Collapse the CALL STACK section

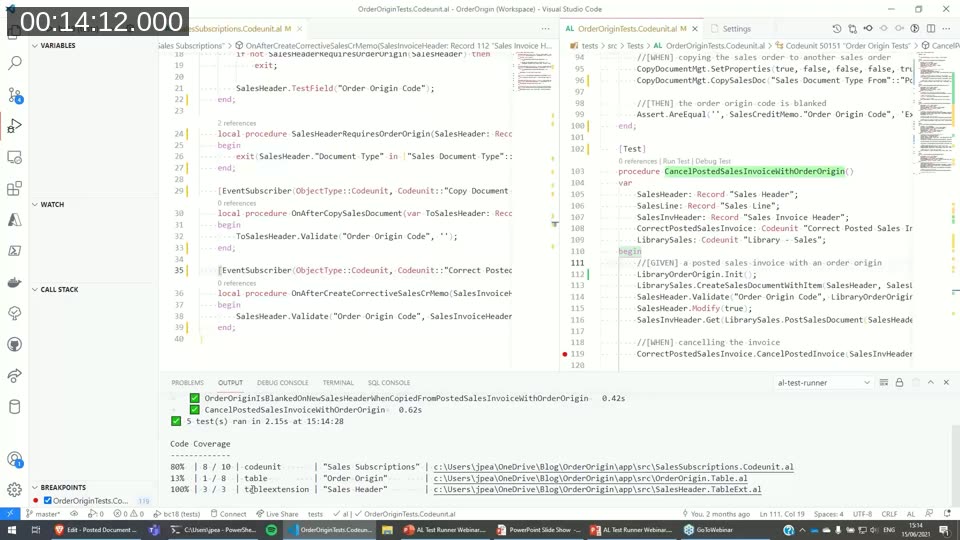point(59,290)
